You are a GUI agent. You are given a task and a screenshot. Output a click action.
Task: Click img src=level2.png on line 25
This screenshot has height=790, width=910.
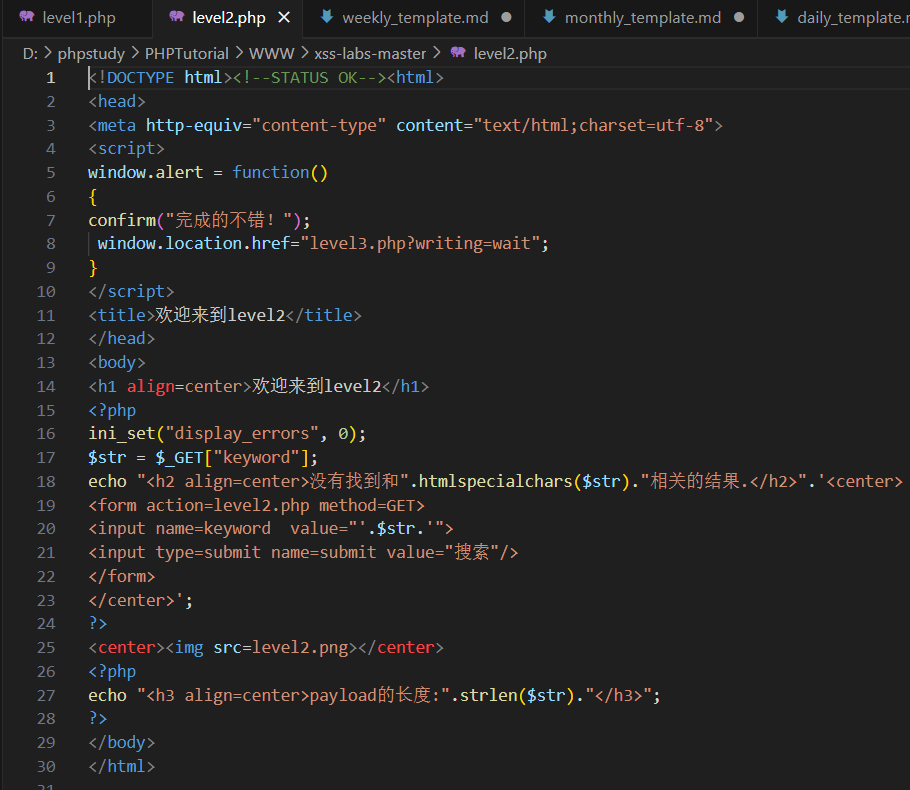(x=262, y=648)
